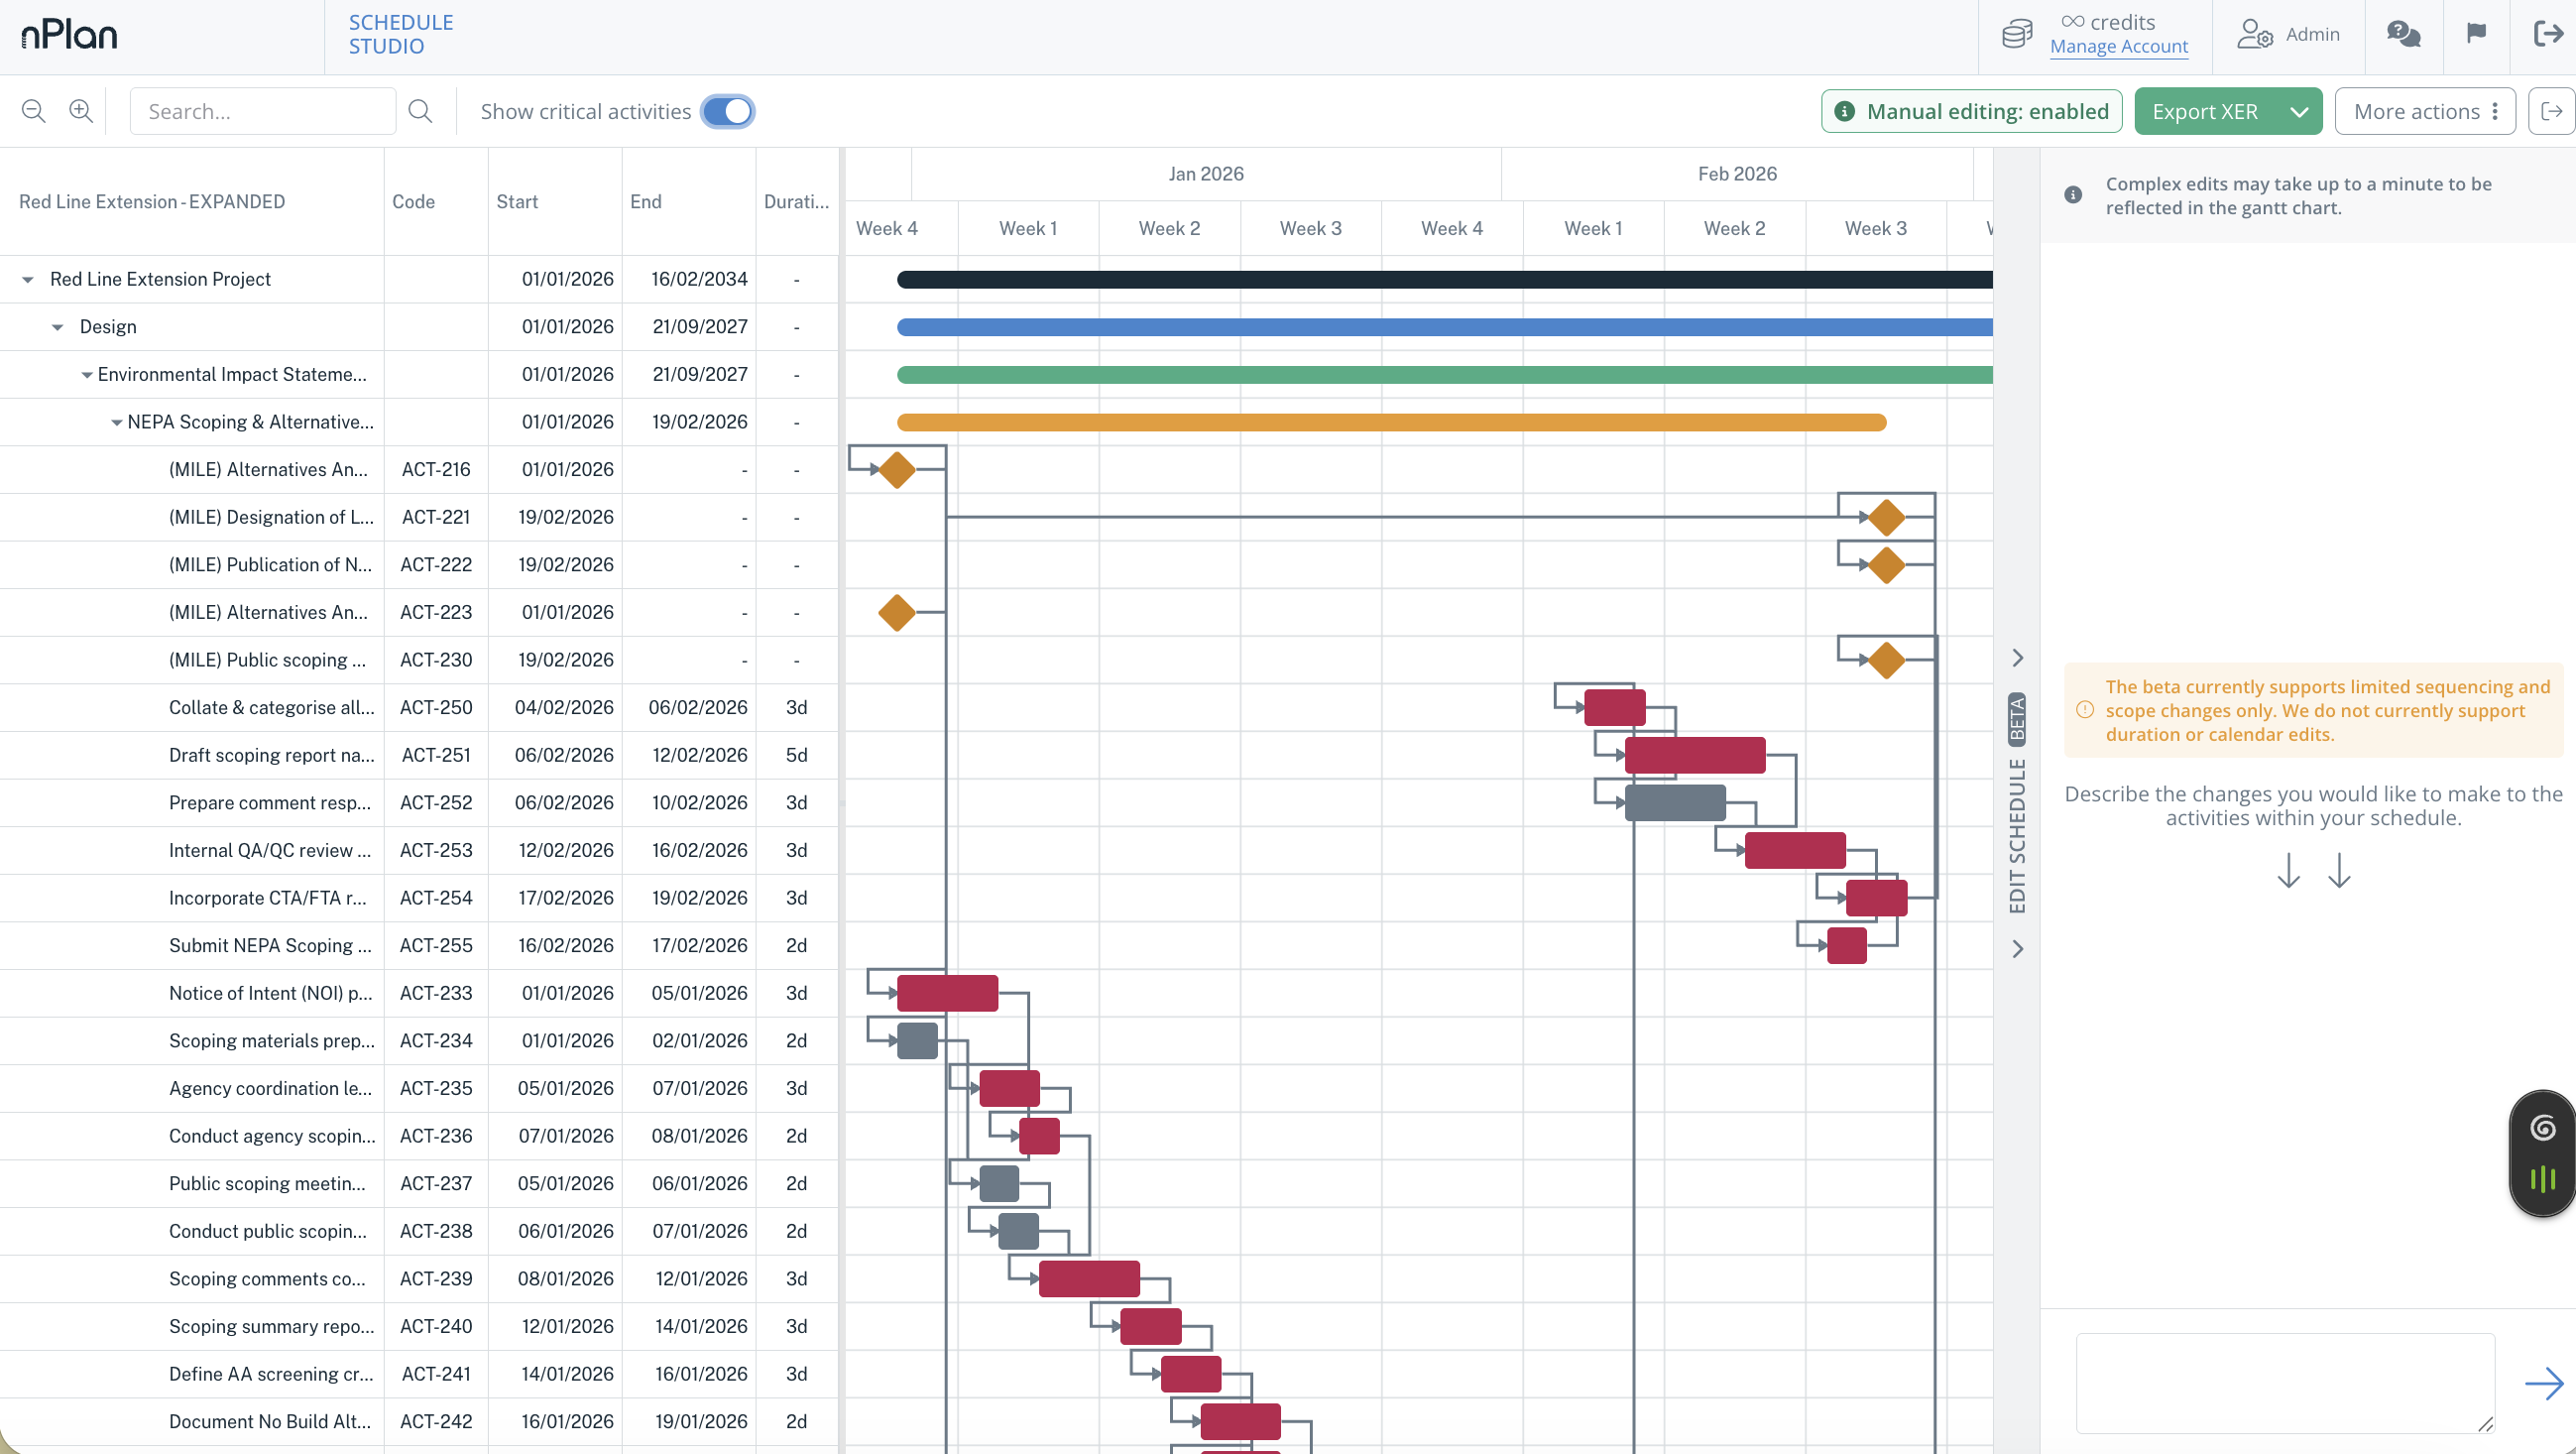Image resolution: width=2576 pixels, height=1454 pixels.
Task: Open the Admin user icon
Action: tap(2255, 34)
